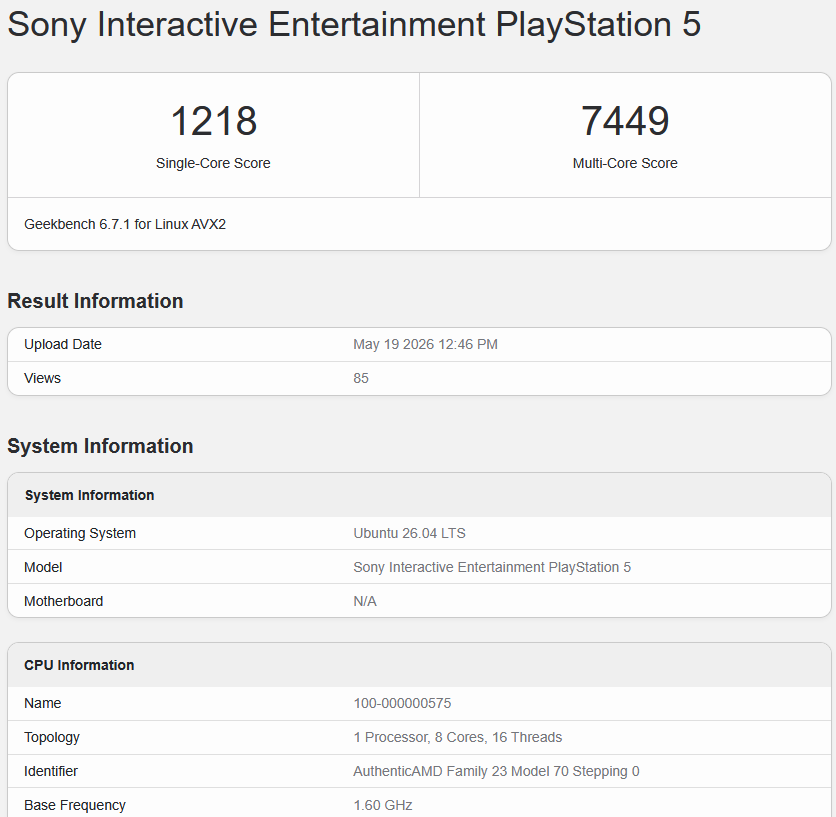Click AuthenticAMD Family 23 Model 70 Stepping 0
Image resolution: width=836 pixels, height=817 pixels.
click(496, 771)
